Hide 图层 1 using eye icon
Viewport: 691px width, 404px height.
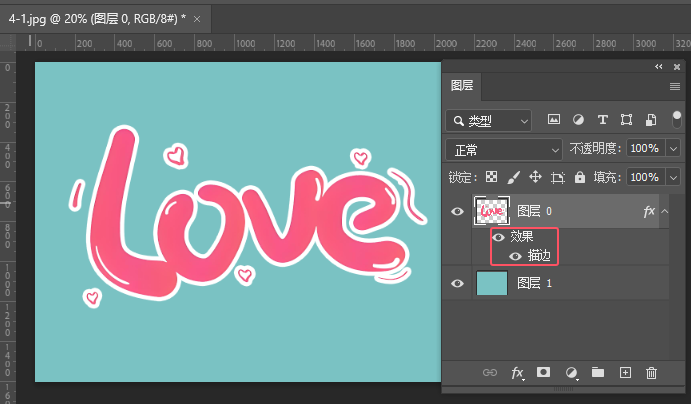pyautogui.click(x=457, y=283)
